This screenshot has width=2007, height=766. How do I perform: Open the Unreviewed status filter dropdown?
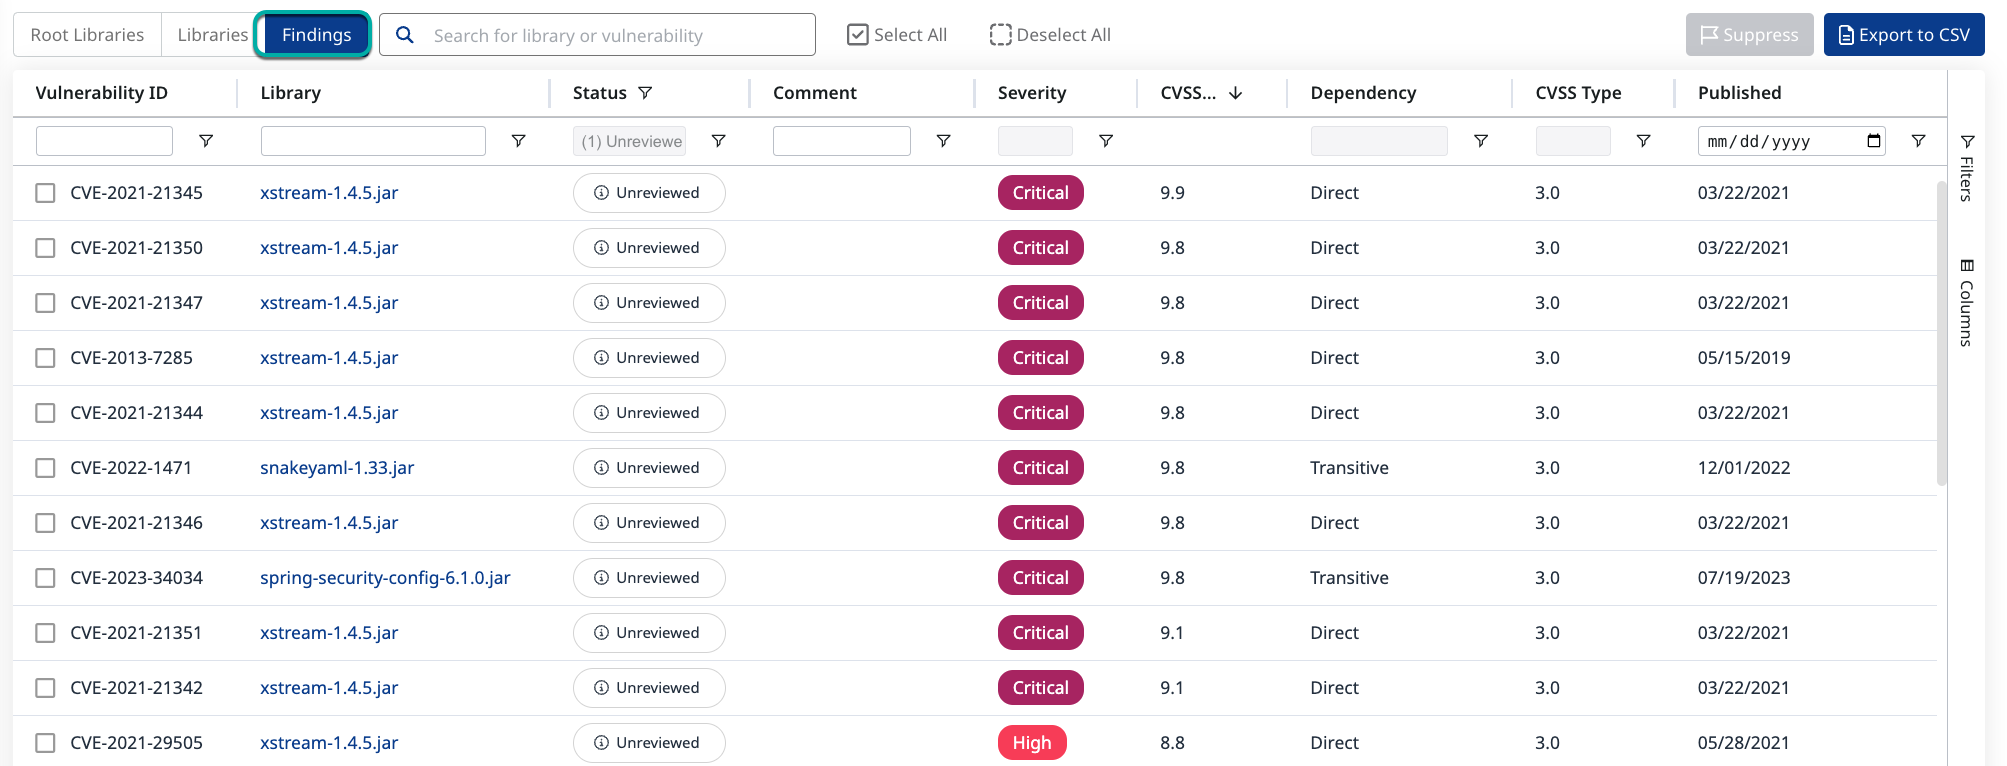pyautogui.click(x=630, y=141)
